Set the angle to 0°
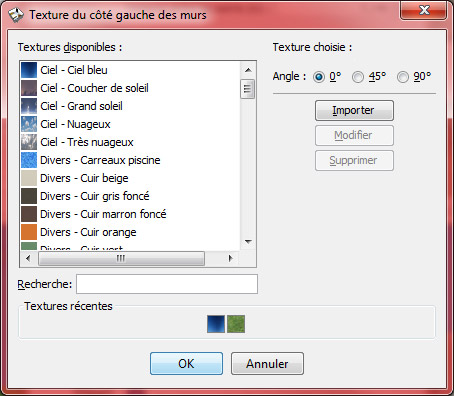Image resolution: width=454 pixels, height=396 pixels. (x=319, y=77)
